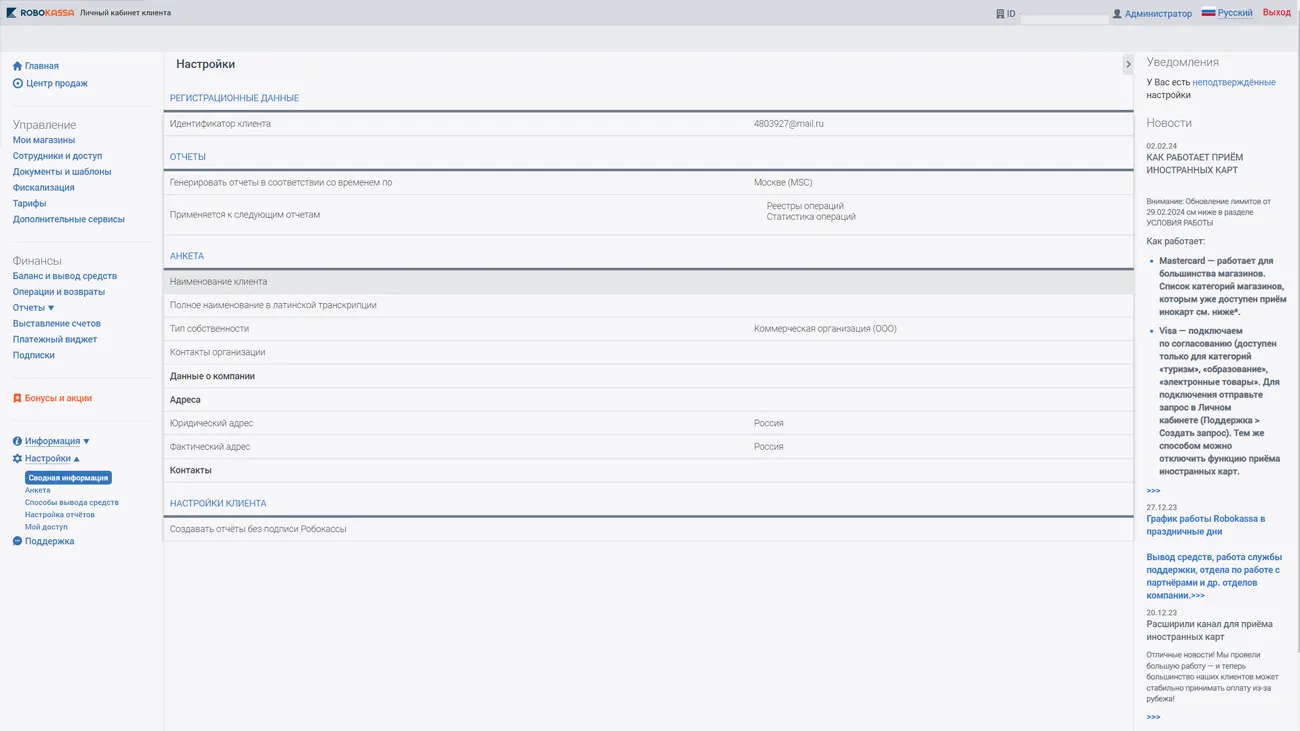Click the Настройки gear icon
Screen dimensions: 1300x731
point(17,459)
